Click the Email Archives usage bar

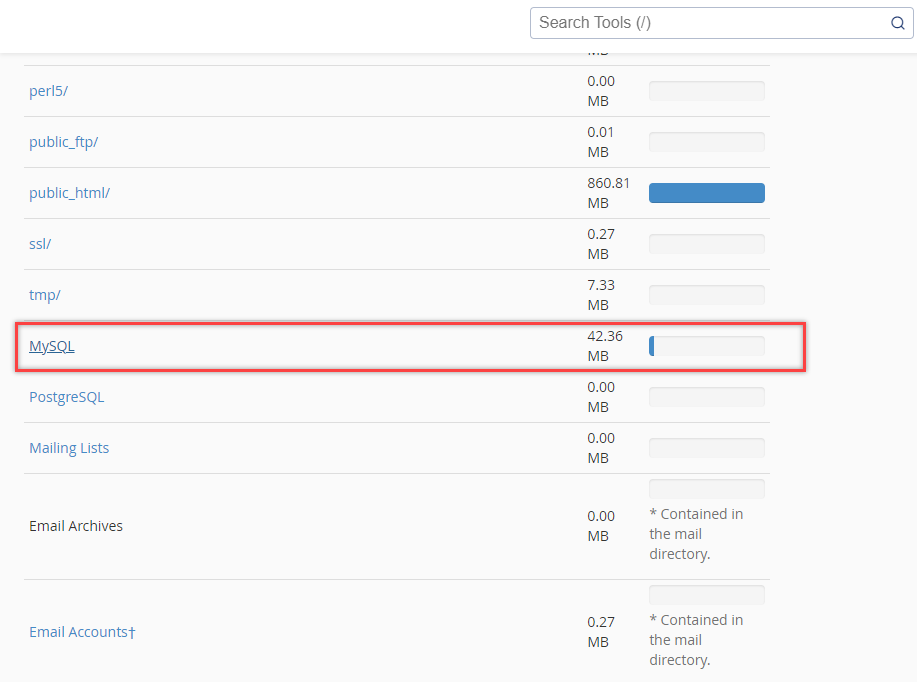706,488
